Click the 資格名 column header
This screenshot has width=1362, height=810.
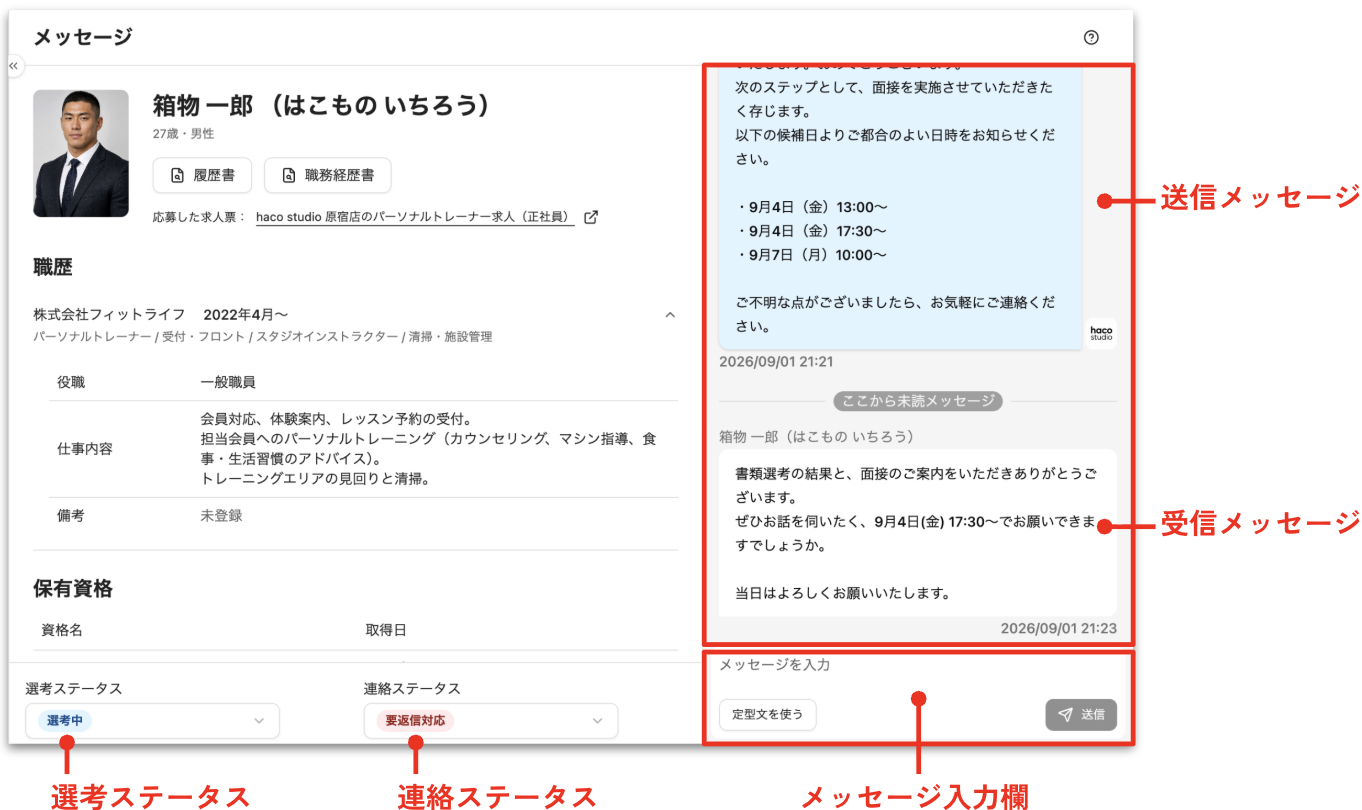pyautogui.click(x=62, y=630)
